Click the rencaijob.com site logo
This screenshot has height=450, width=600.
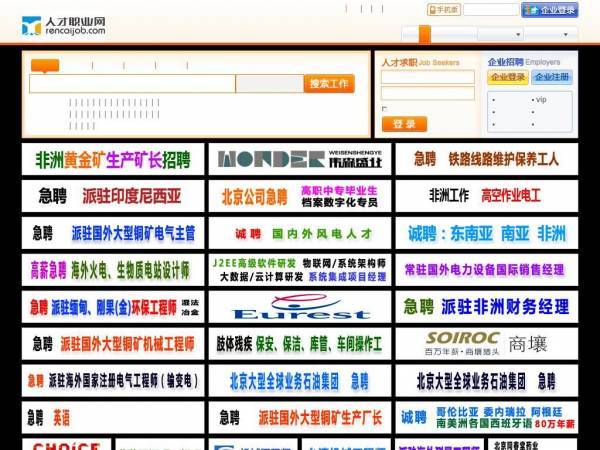click(x=64, y=26)
